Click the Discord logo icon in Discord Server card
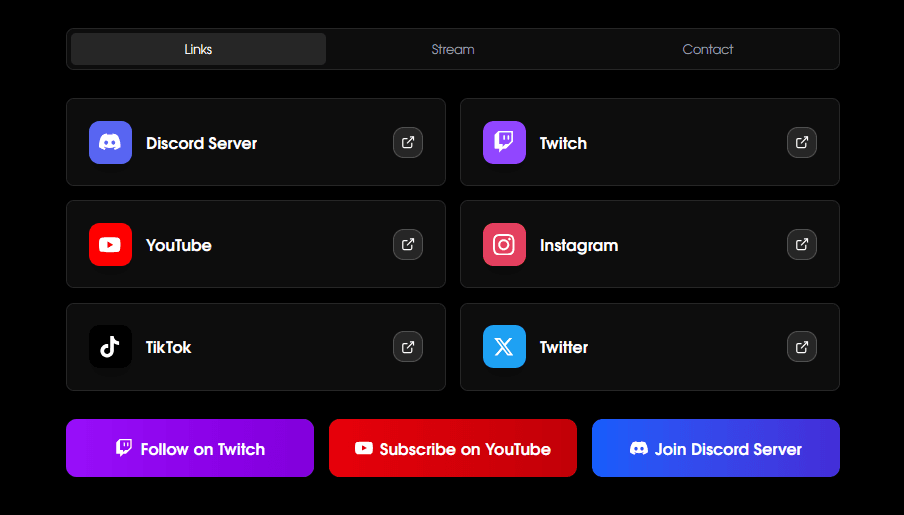Viewport: 904px width, 515px height. point(110,142)
